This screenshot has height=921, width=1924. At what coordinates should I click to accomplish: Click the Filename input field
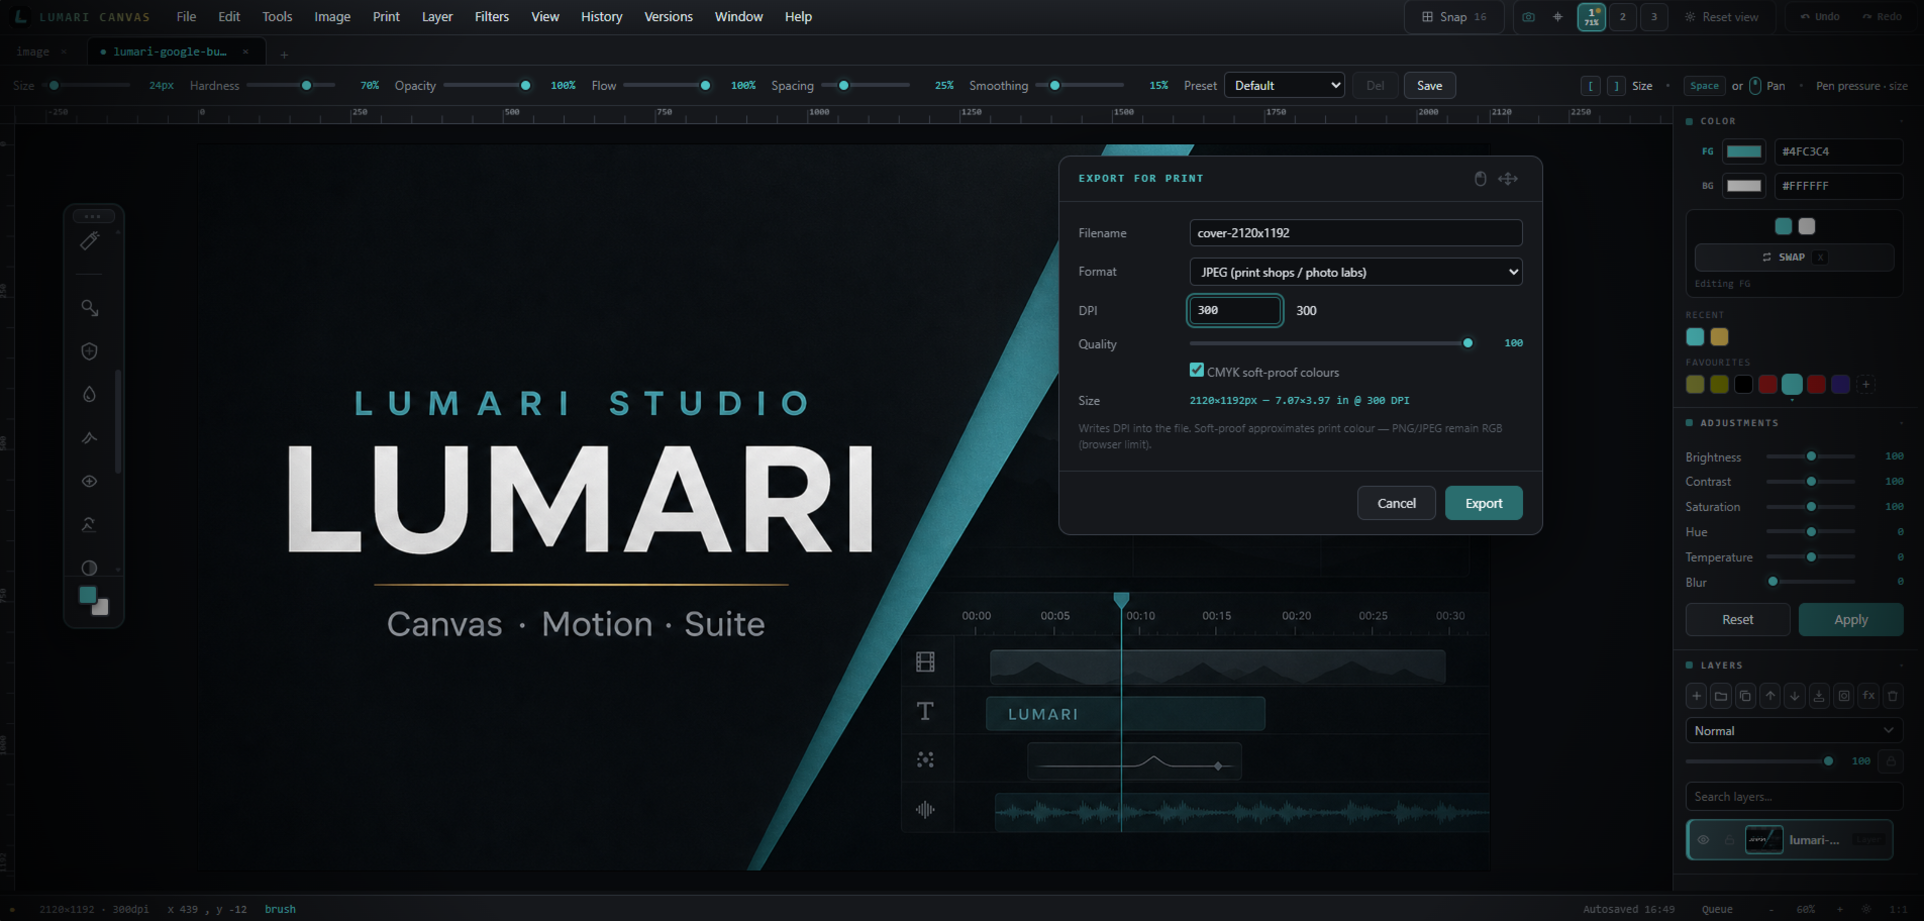click(1355, 233)
